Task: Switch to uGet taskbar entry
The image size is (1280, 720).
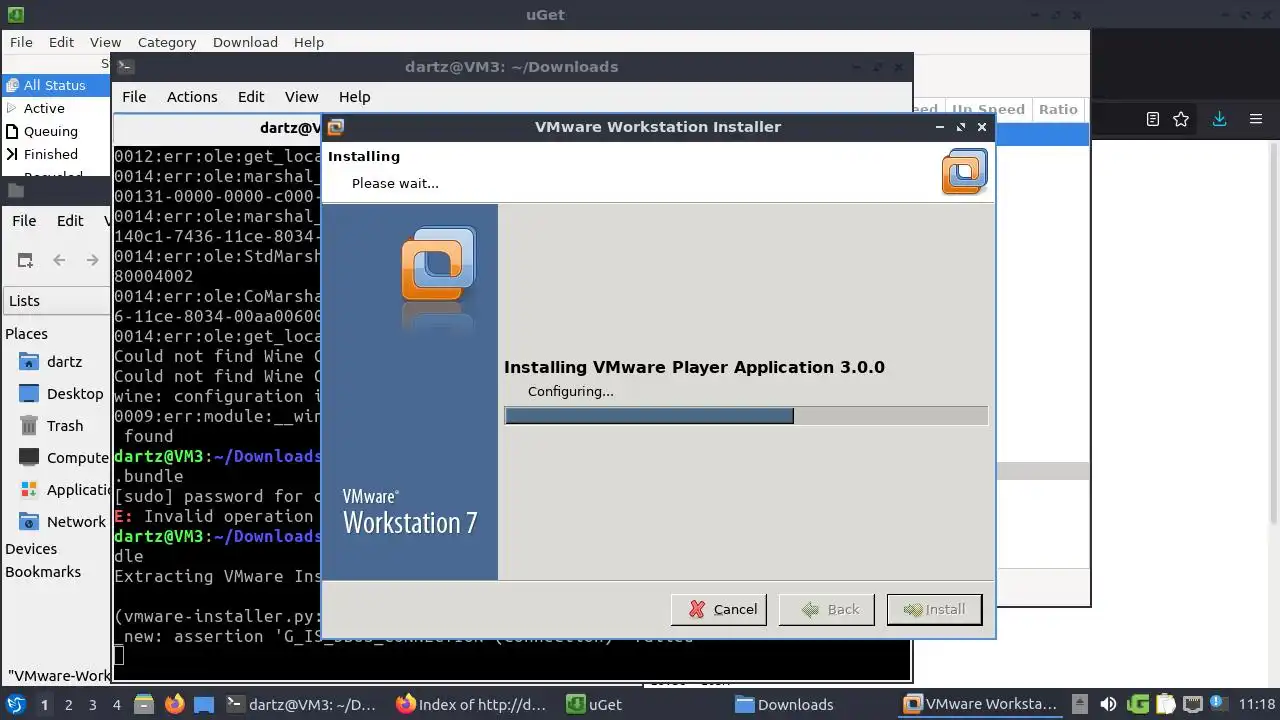Action: click(x=594, y=704)
